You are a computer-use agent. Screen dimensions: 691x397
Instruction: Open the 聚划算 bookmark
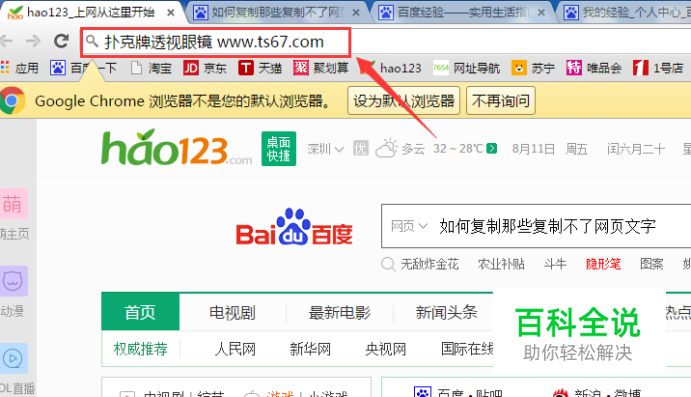click(x=321, y=68)
